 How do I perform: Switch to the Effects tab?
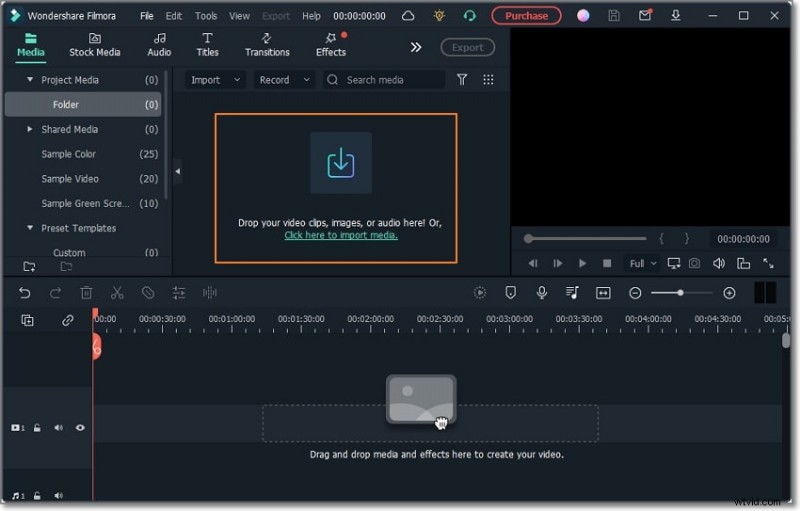[331, 45]
